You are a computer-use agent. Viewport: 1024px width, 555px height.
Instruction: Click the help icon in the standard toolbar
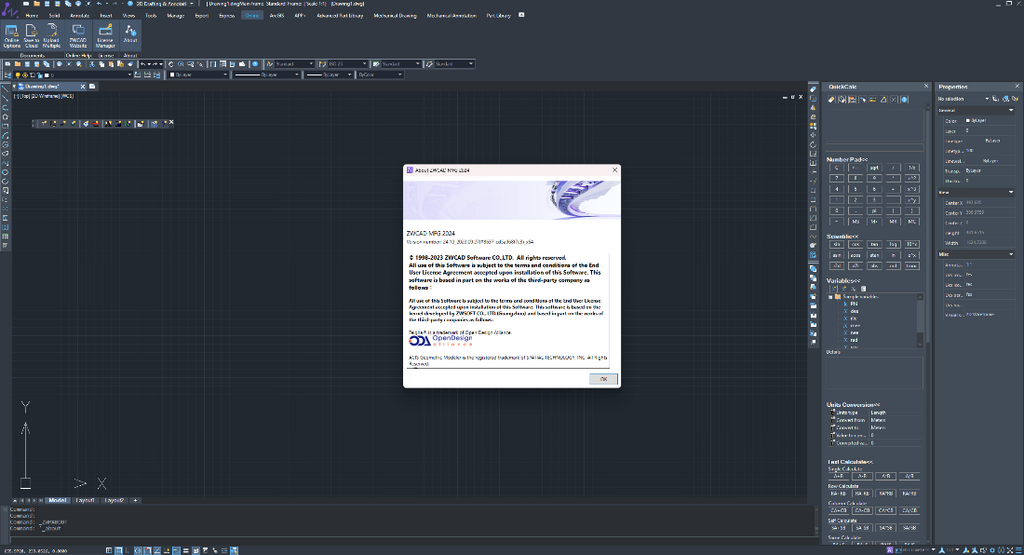(255, 64)
